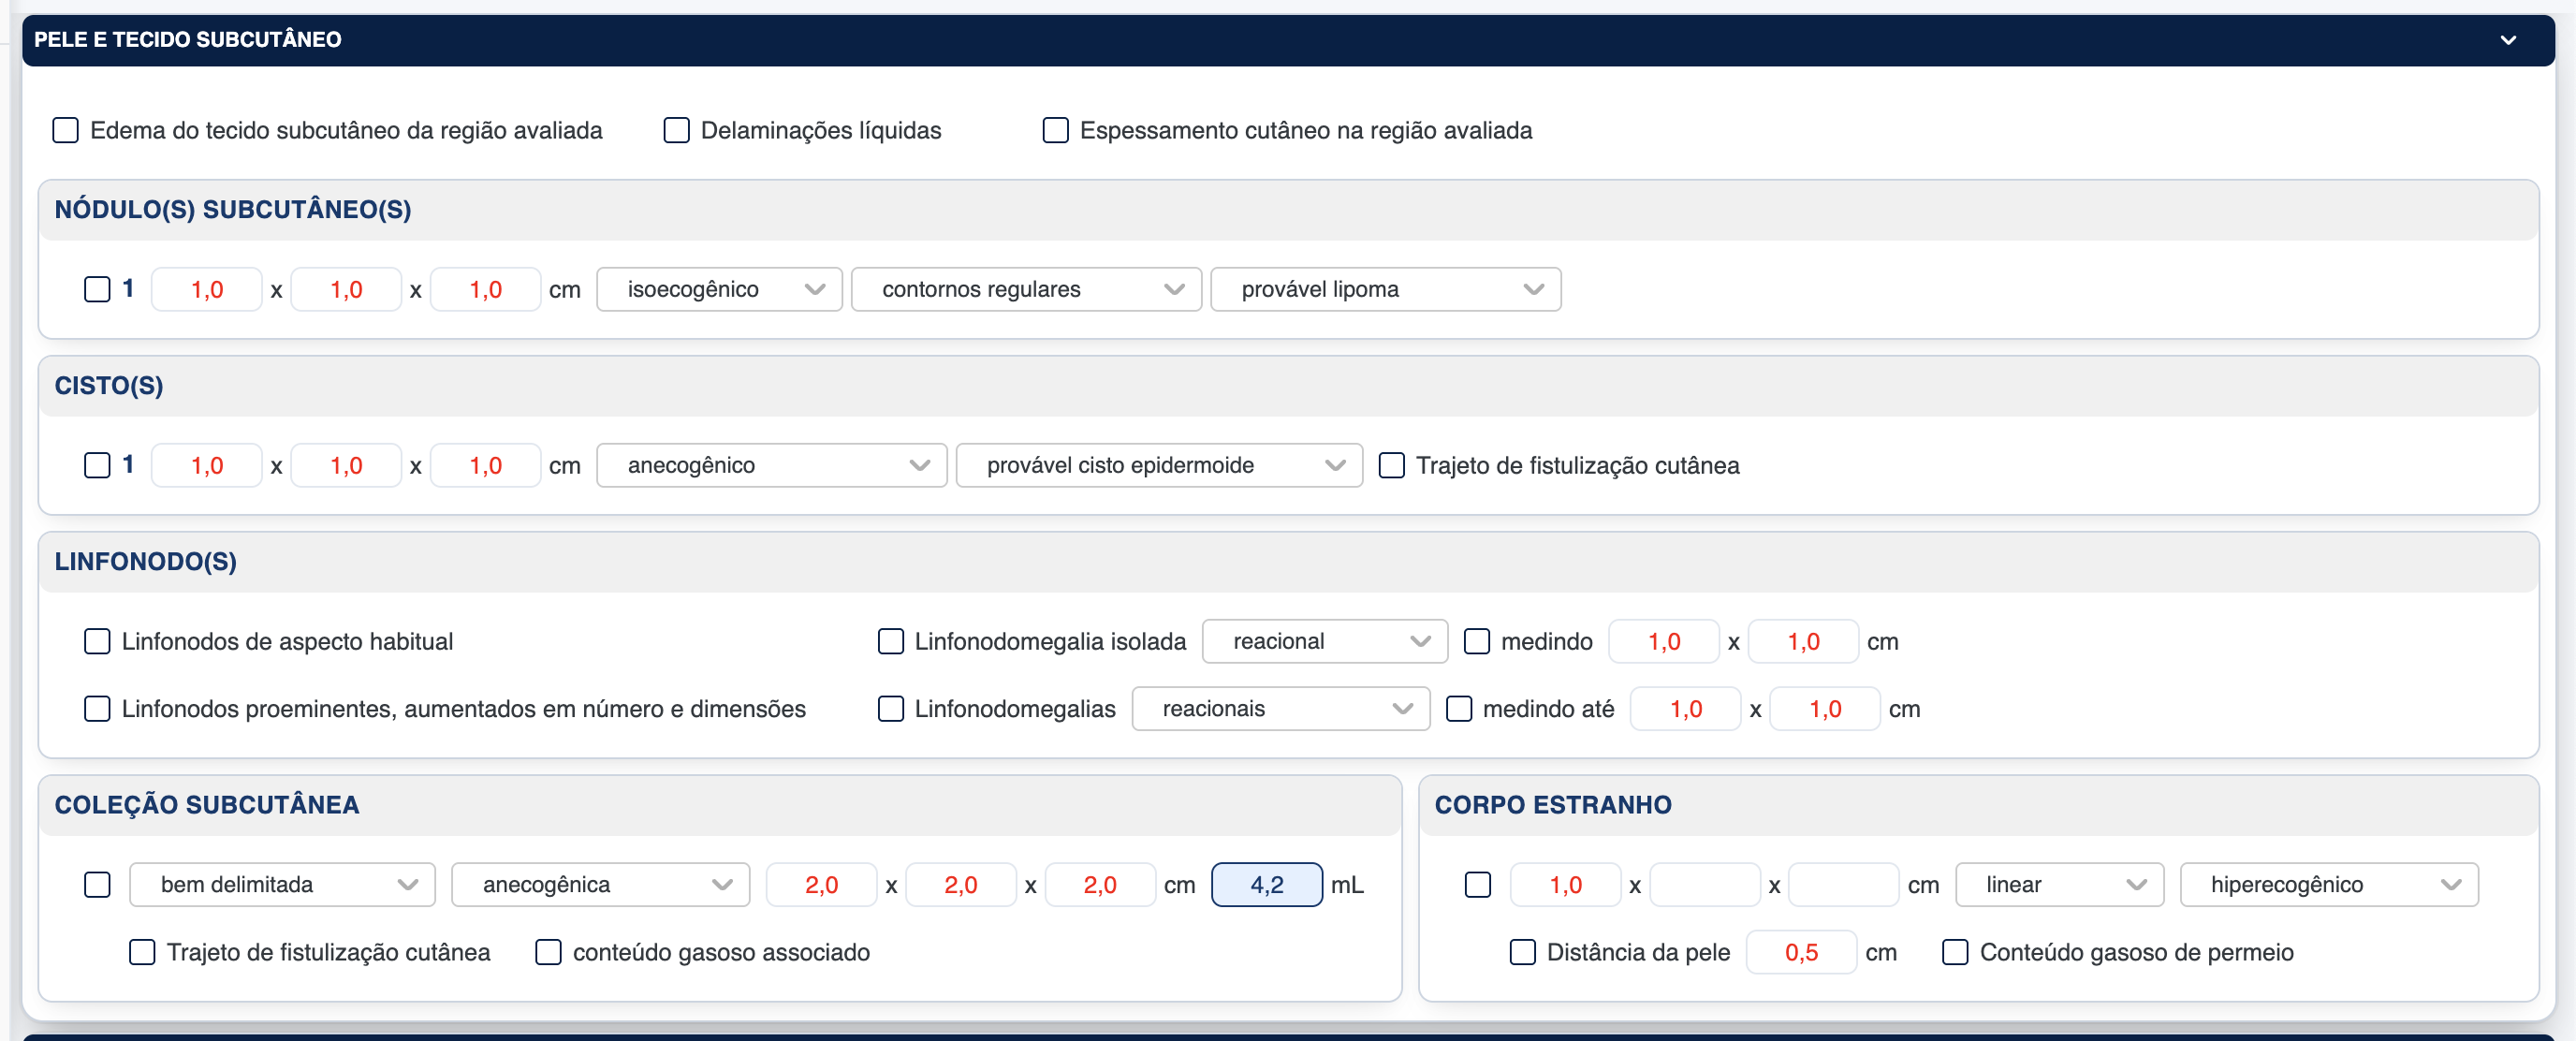This screenshot has height=1041, width=2576.
Task: Check Linfonodos de aspecto habitual
Action: coord(97,642)
